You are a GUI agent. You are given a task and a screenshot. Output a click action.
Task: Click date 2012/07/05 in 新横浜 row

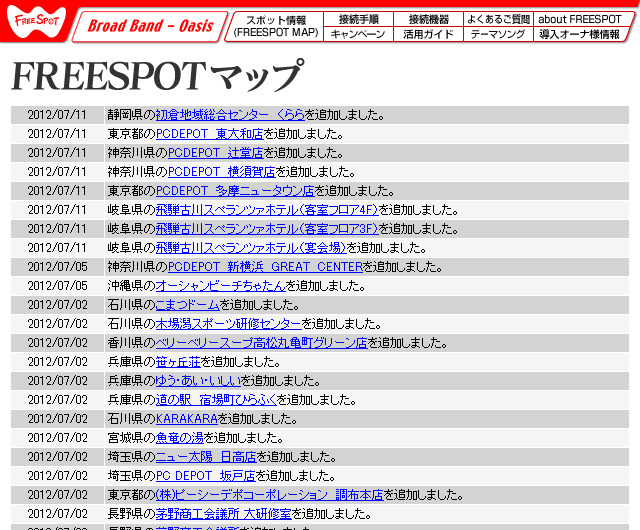click(57, 267)
